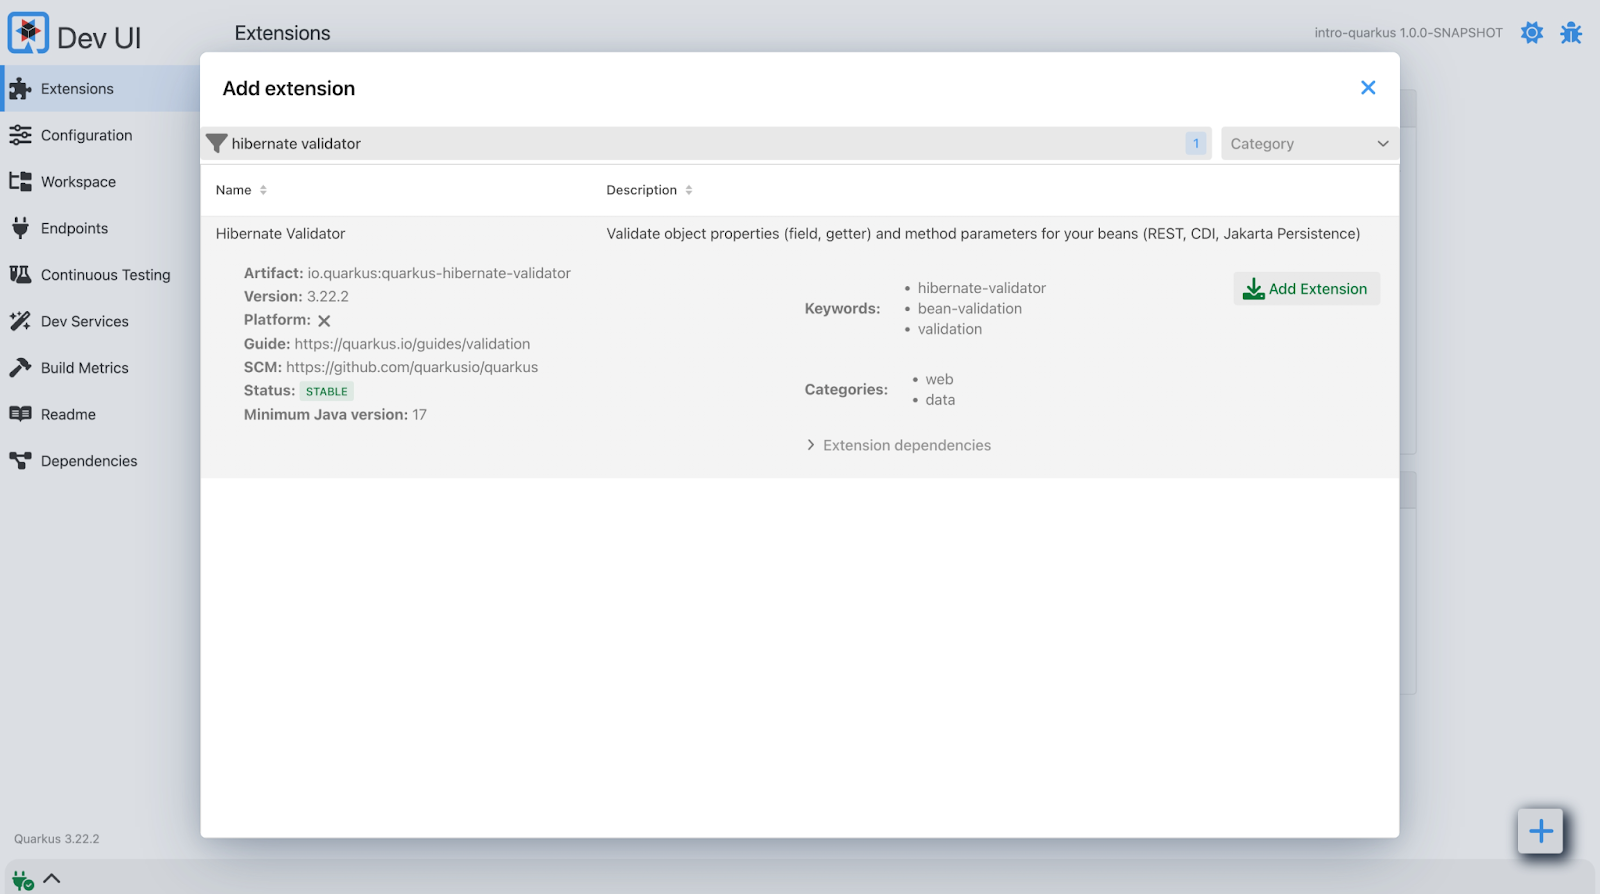Click the Quarkus Dev UI logo

tap(28, 33)
